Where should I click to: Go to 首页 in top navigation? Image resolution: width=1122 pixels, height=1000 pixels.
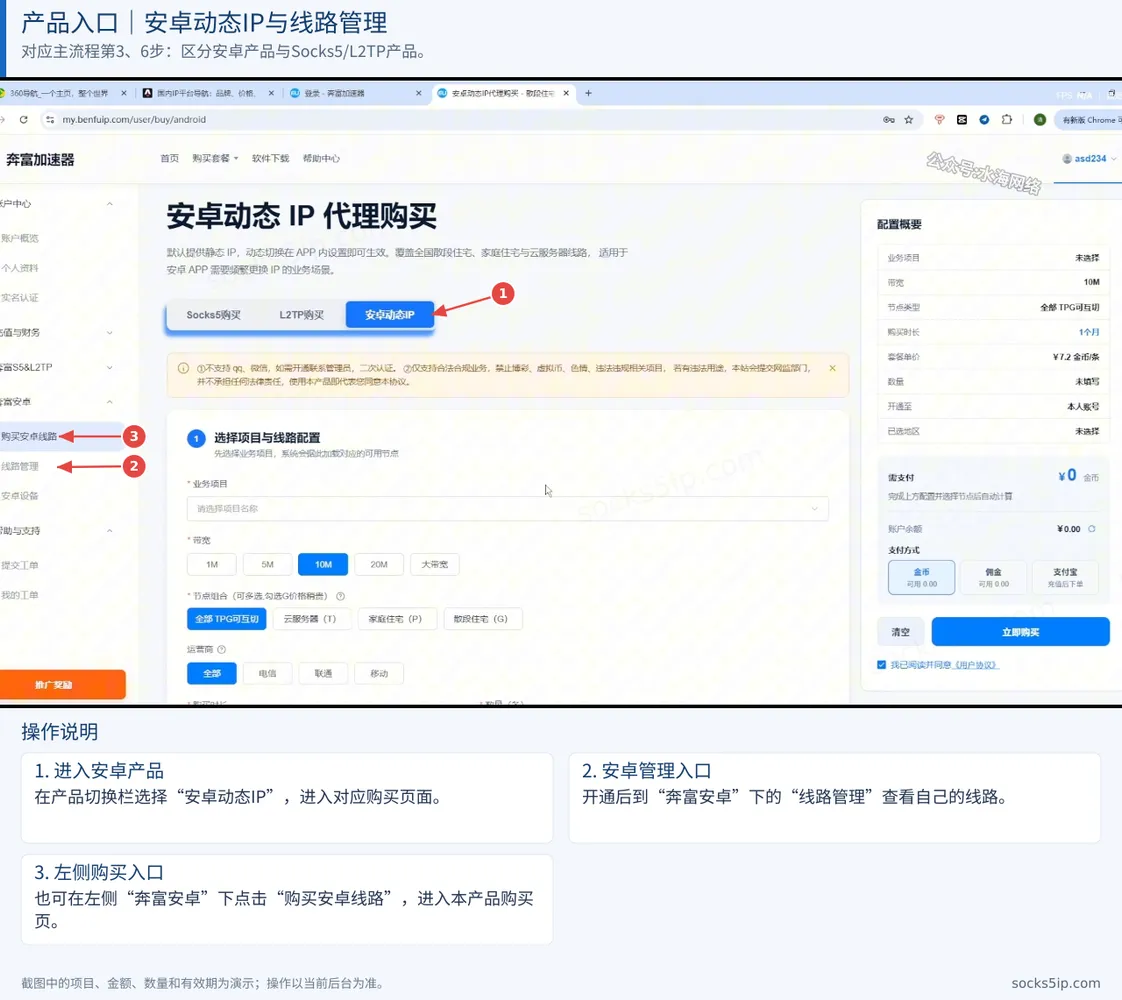[170, 158]
